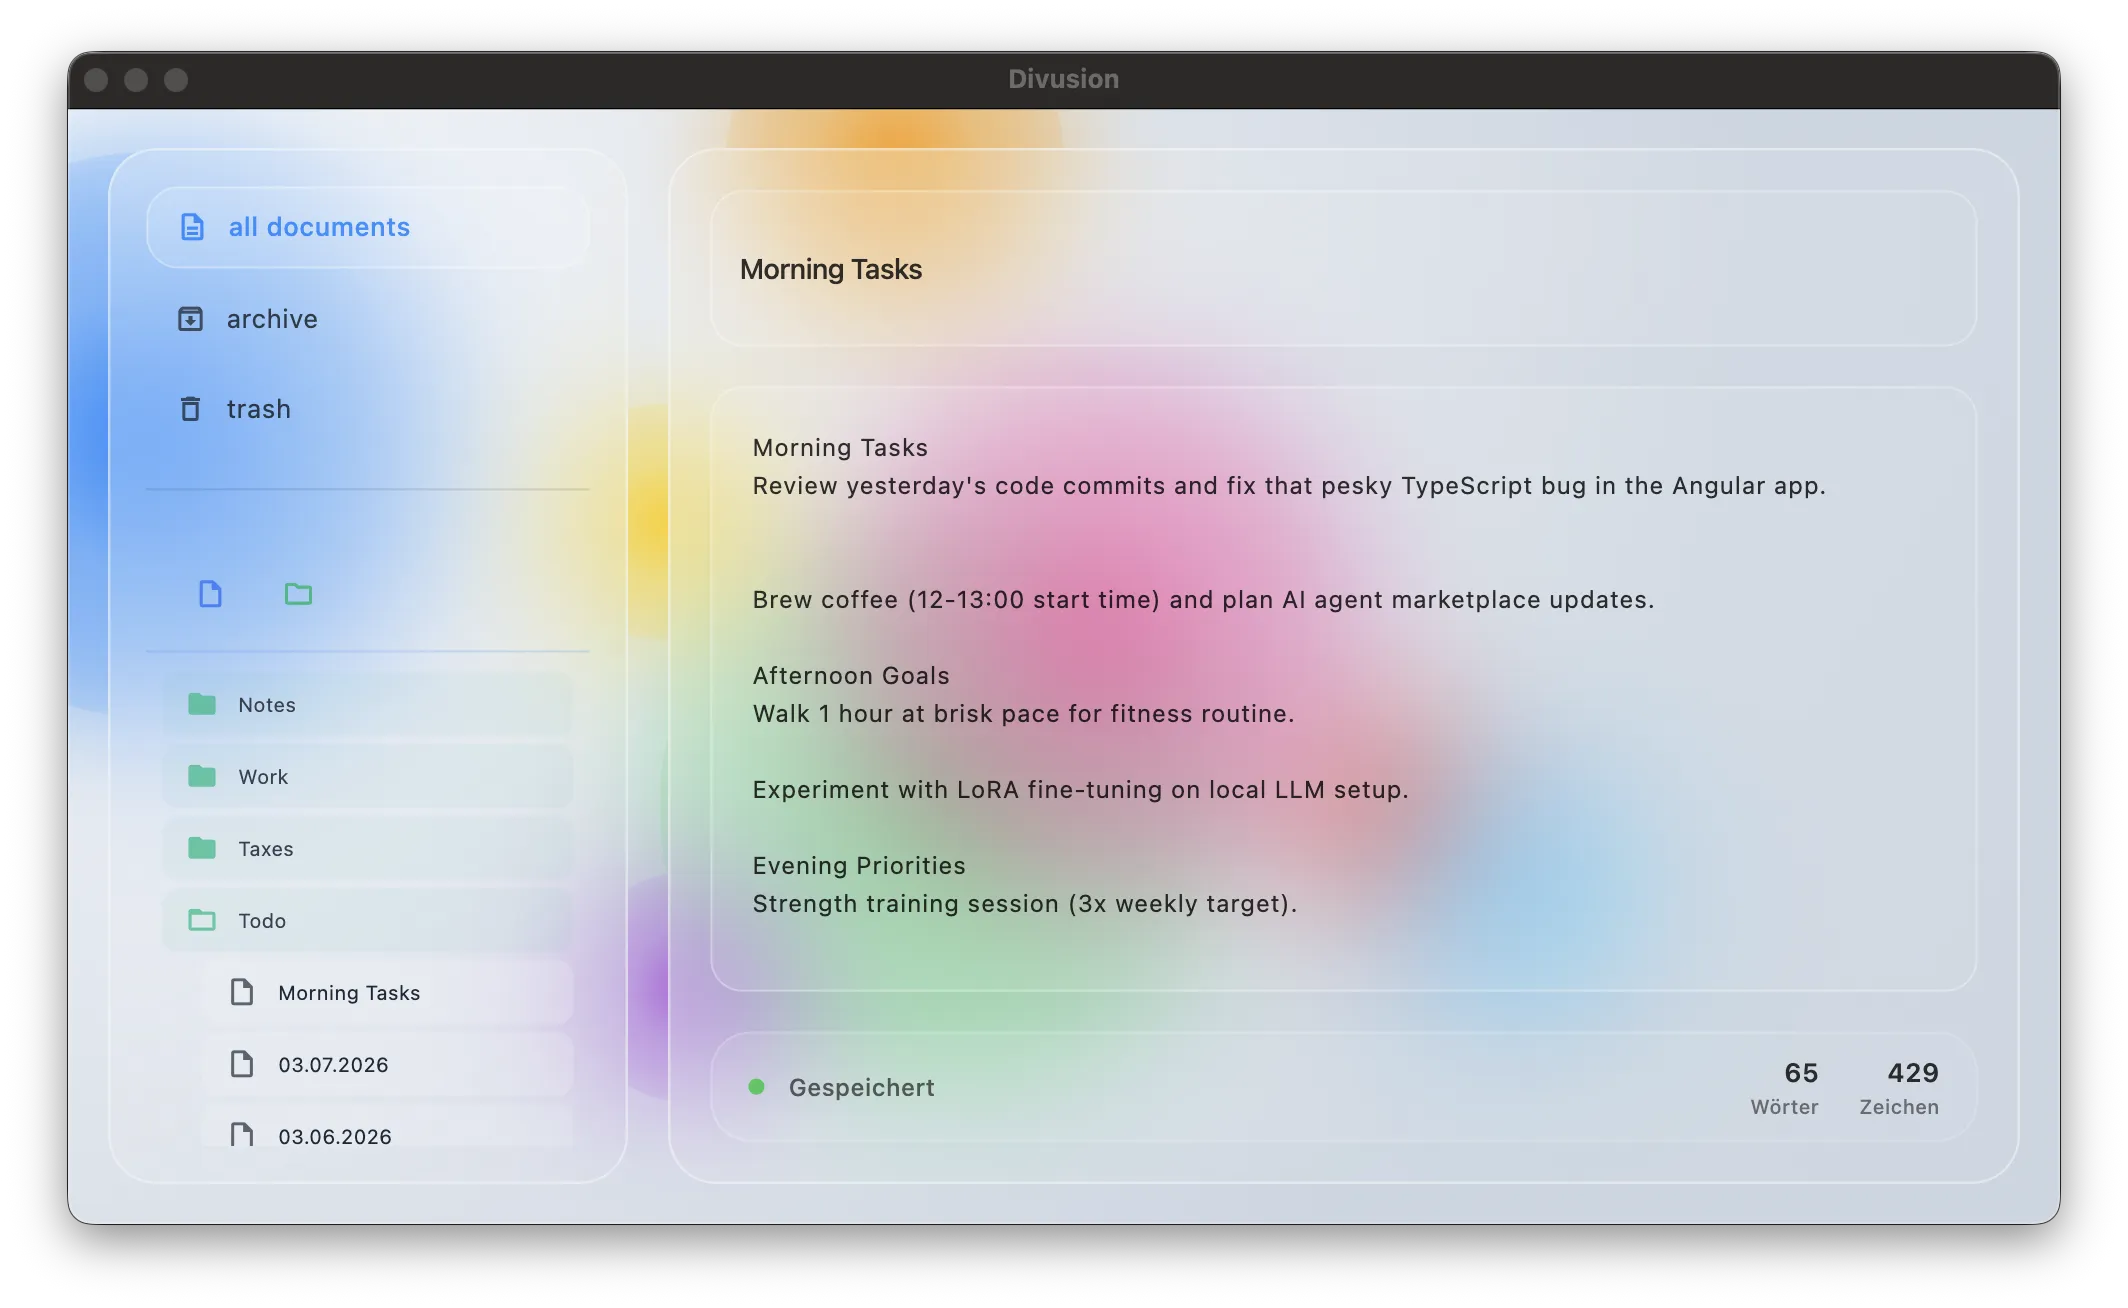Click the green Gespeichert status dot
This screenshot has width=2128, height=1308.
(757, 1087)
